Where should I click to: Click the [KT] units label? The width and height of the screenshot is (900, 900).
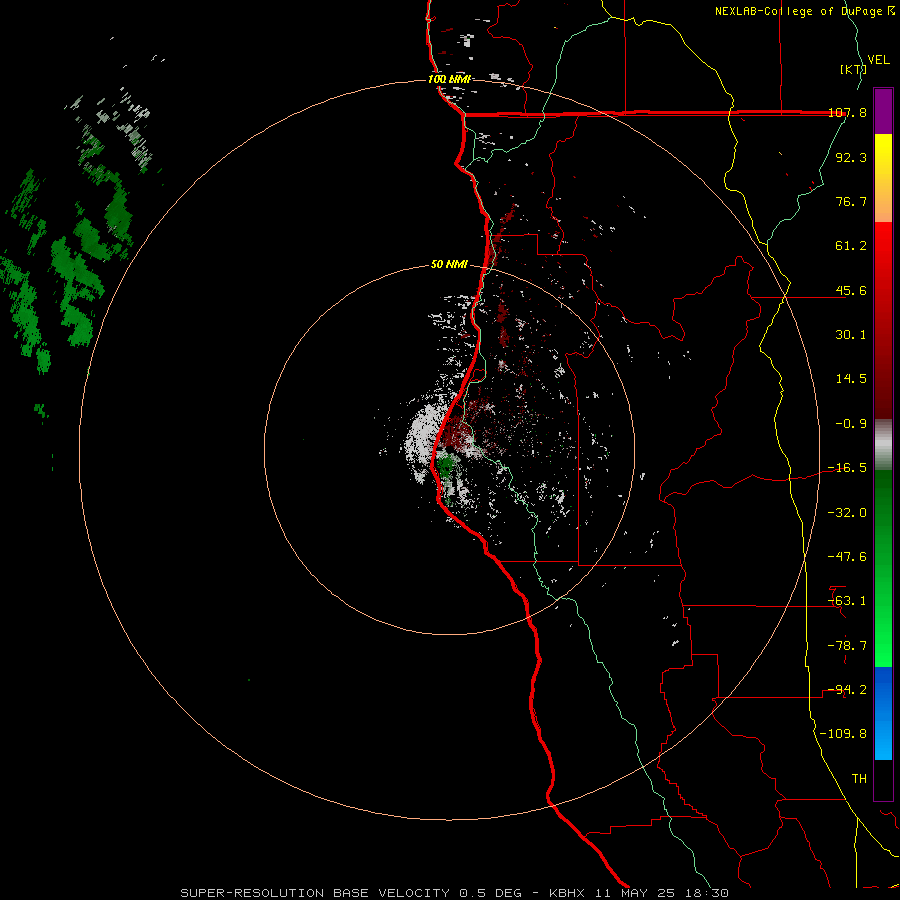pos(854,69)
